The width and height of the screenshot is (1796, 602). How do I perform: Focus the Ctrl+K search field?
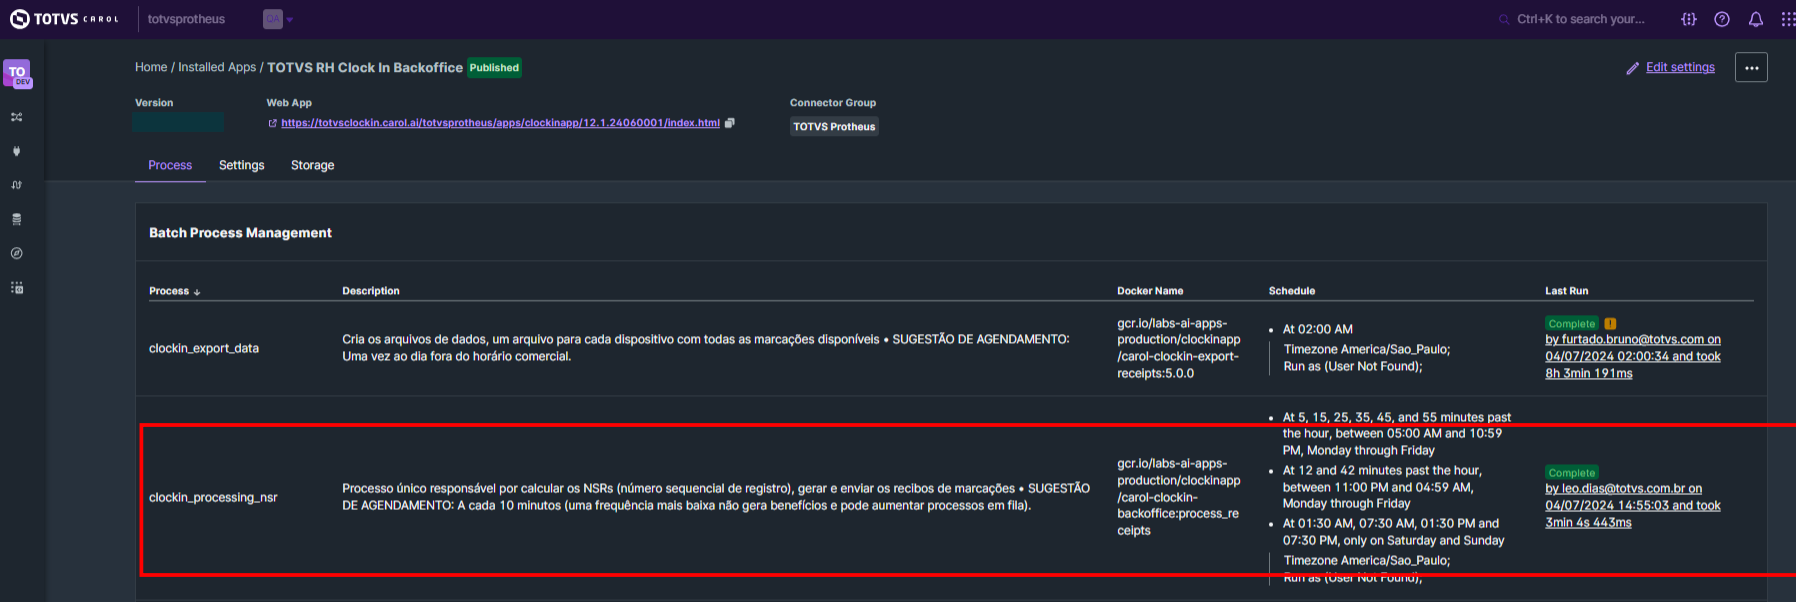click(1580, 19)
